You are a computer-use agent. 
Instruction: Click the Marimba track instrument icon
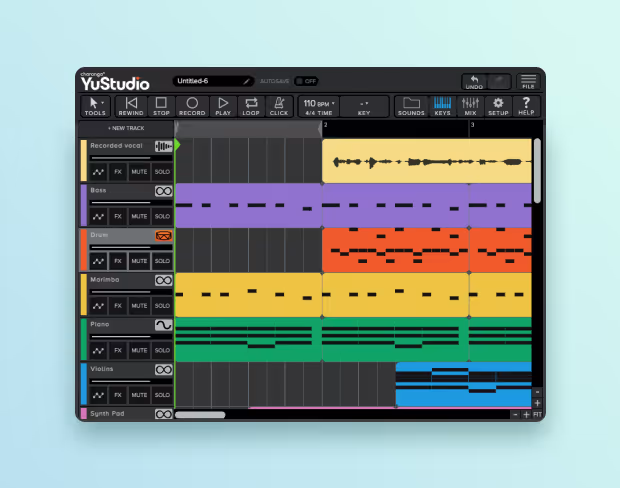click(x=163, y=280)
